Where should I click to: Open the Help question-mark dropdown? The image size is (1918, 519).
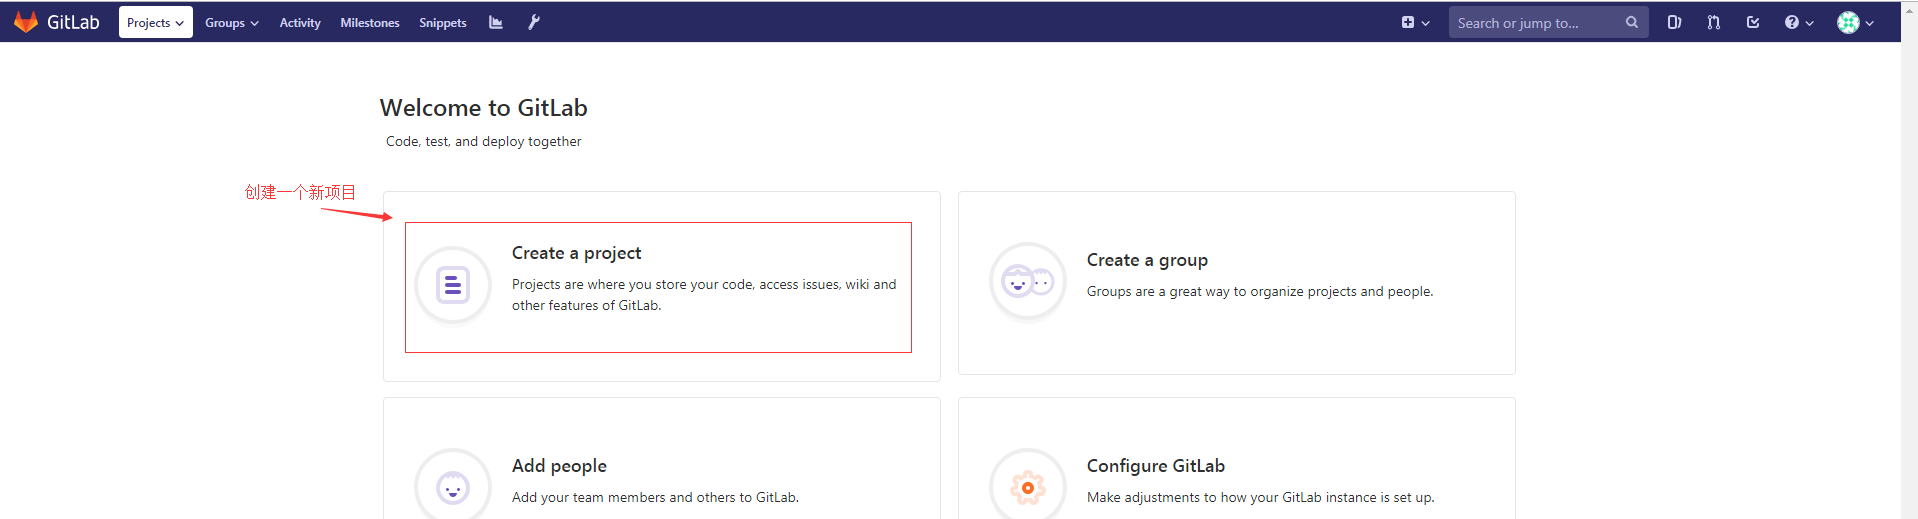[x=1799, y=22]
